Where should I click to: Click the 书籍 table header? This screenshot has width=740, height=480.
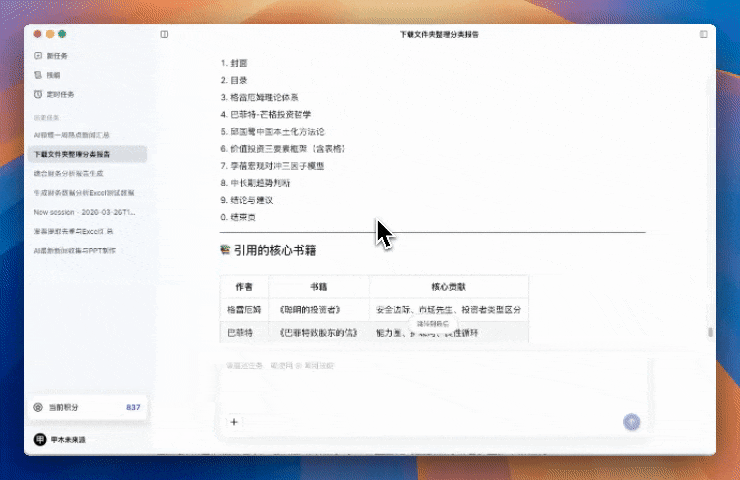point(319,286)
